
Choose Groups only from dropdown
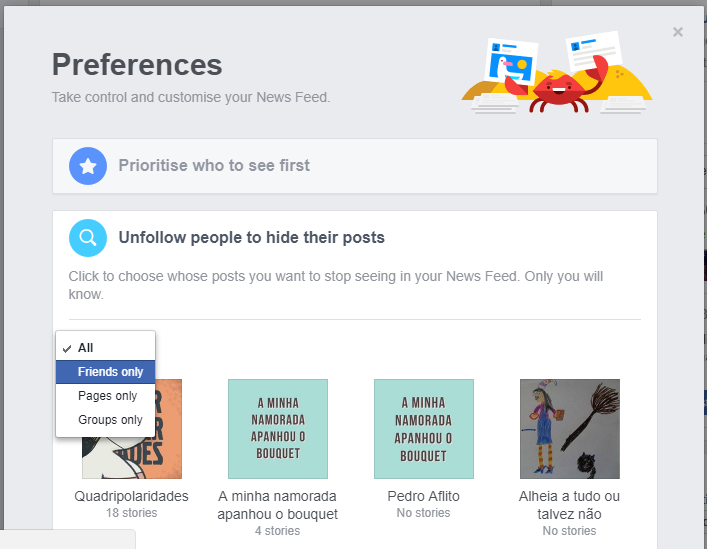tap(110, 420)
